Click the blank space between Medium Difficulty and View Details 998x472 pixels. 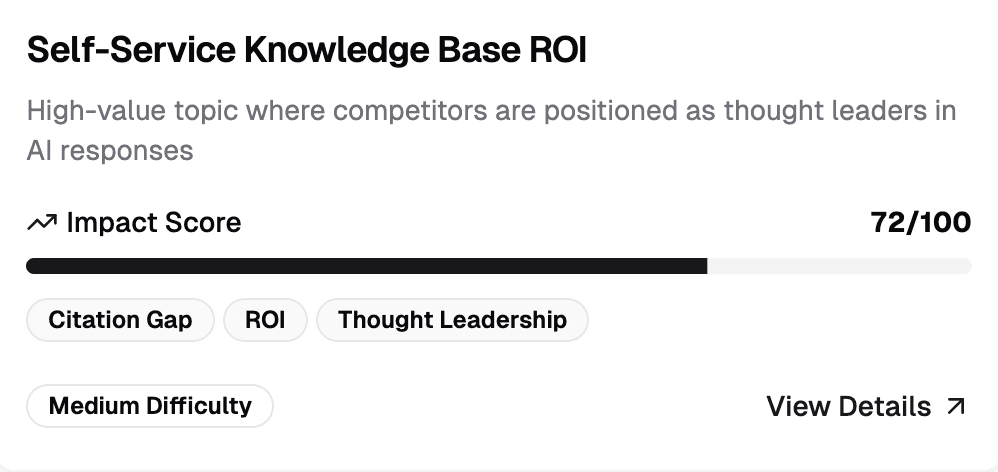pos(519,406)
